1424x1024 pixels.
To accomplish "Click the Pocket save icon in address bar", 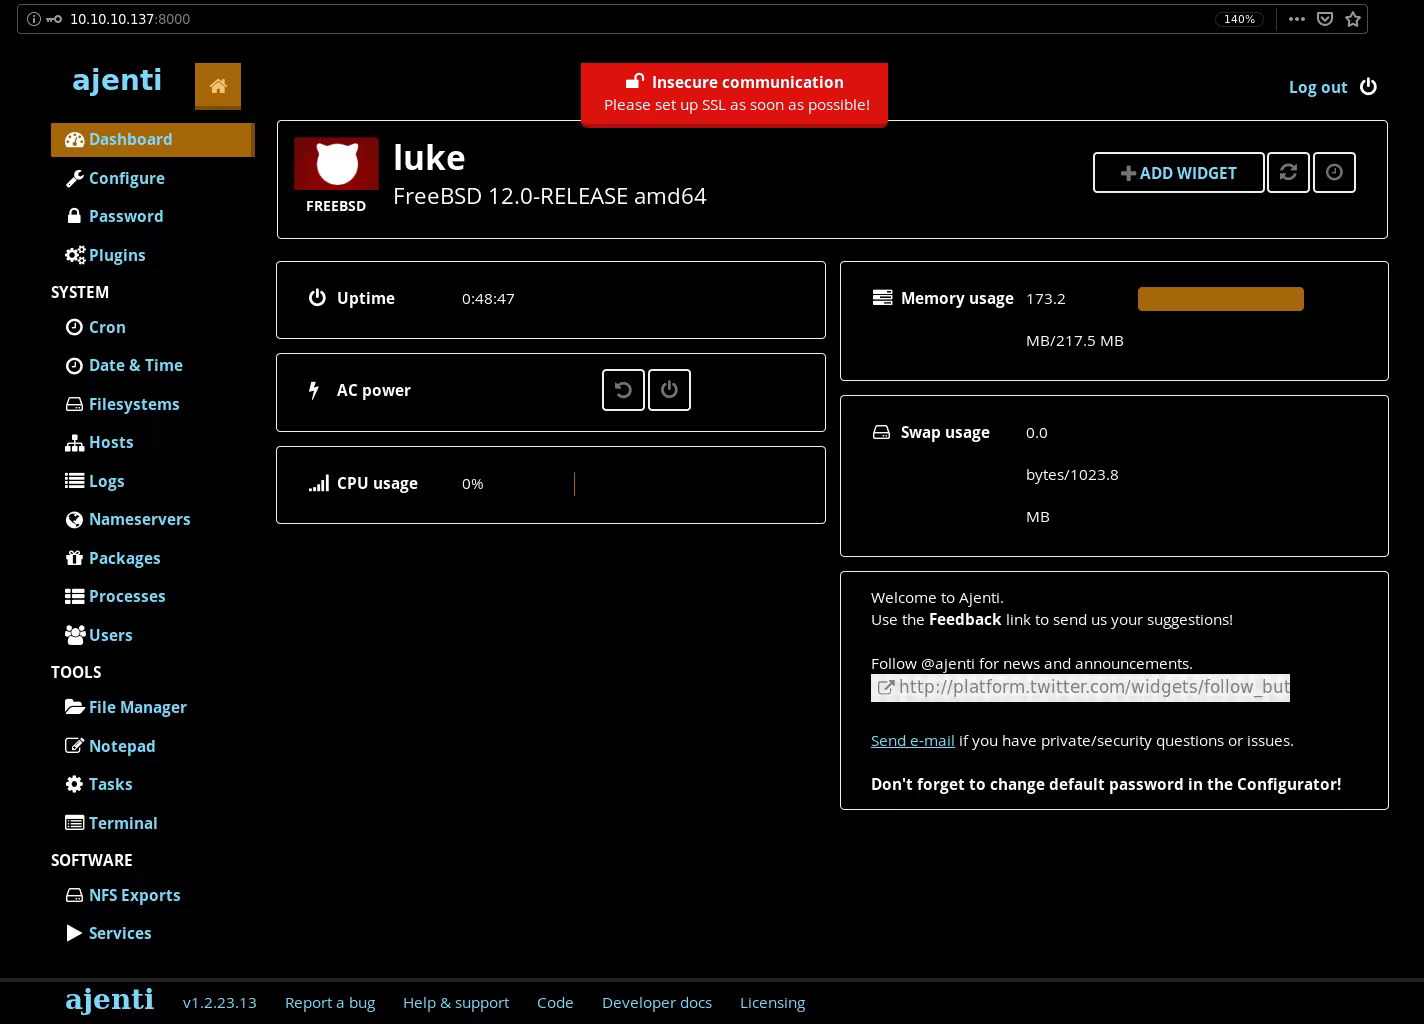I will pyautogui.click(x=1325, y=19).
